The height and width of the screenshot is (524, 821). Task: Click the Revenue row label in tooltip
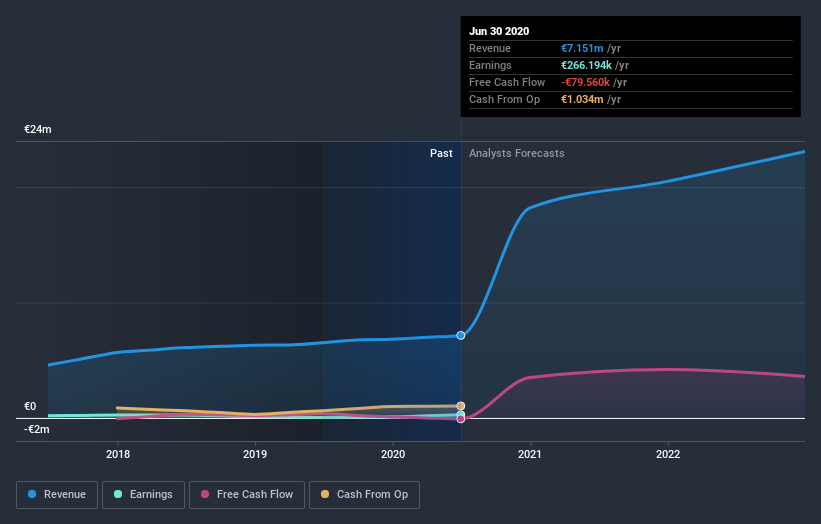pos(490,48)
